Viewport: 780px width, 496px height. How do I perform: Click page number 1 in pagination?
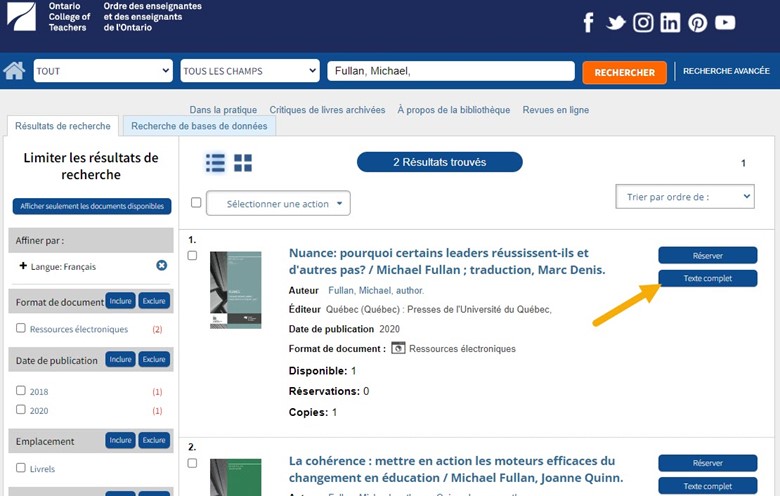click(x=743, y=163)
